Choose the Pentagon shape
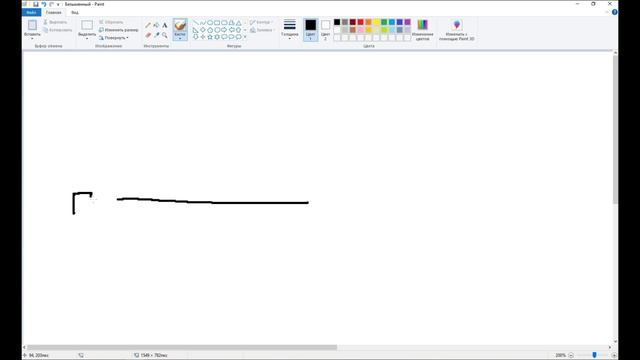Screen dimensions: 640x360 pos(210,30)
